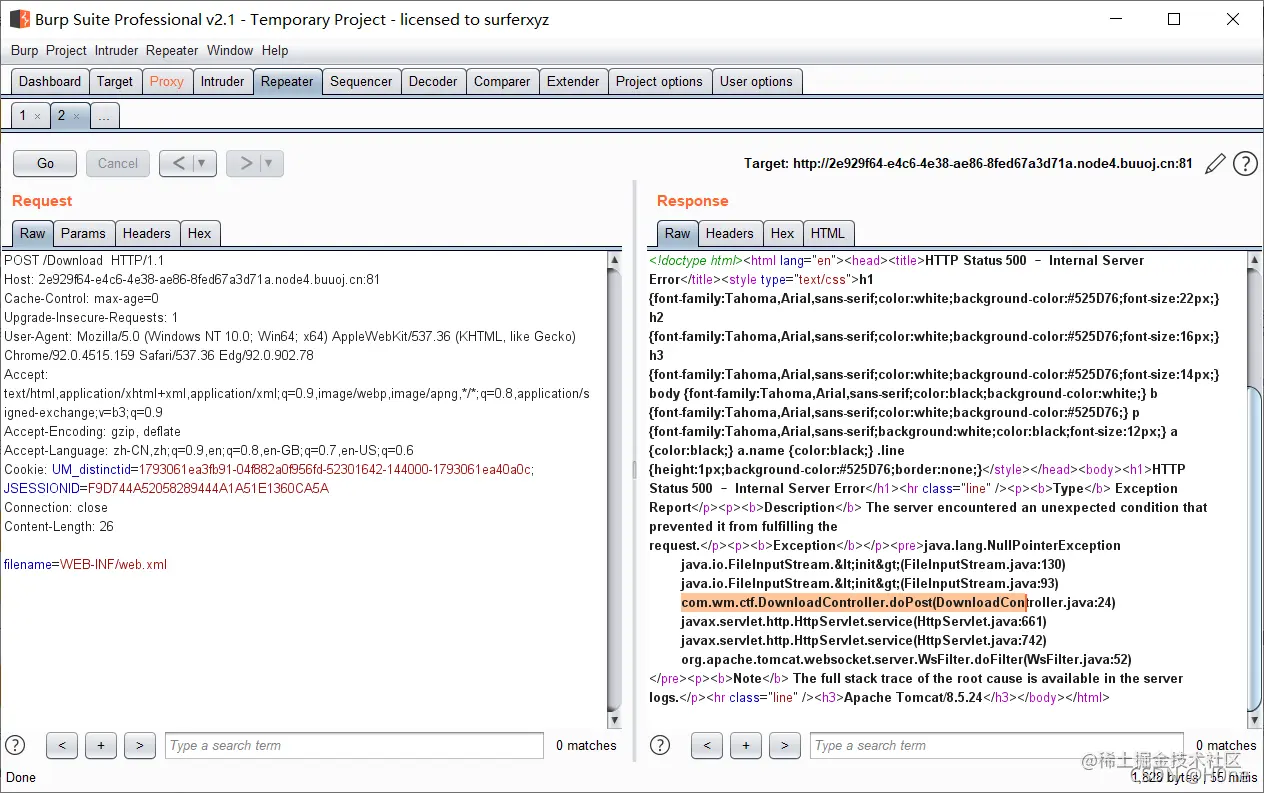Open the Repeater menu
The width and height of the screenshot is (1264, 793).
172,50
